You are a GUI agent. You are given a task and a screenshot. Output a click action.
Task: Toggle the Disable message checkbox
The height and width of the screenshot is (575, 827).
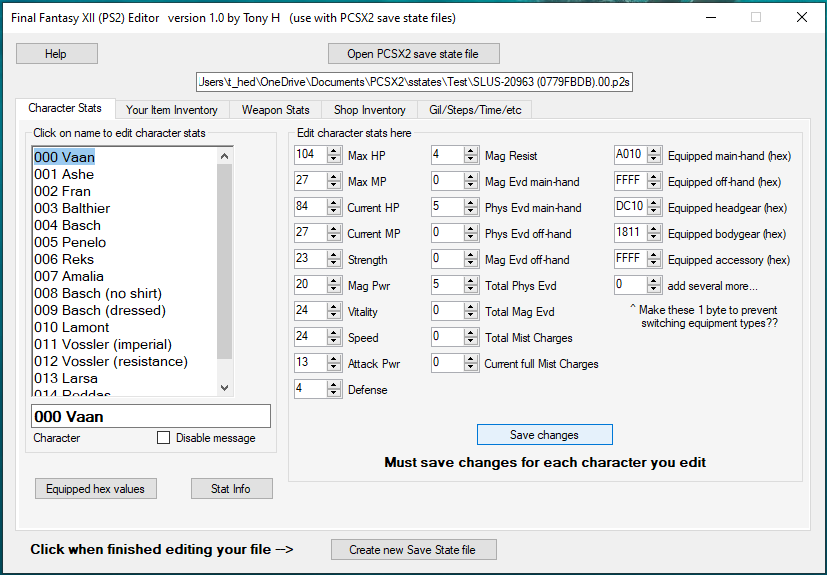(x=164, y=438)
